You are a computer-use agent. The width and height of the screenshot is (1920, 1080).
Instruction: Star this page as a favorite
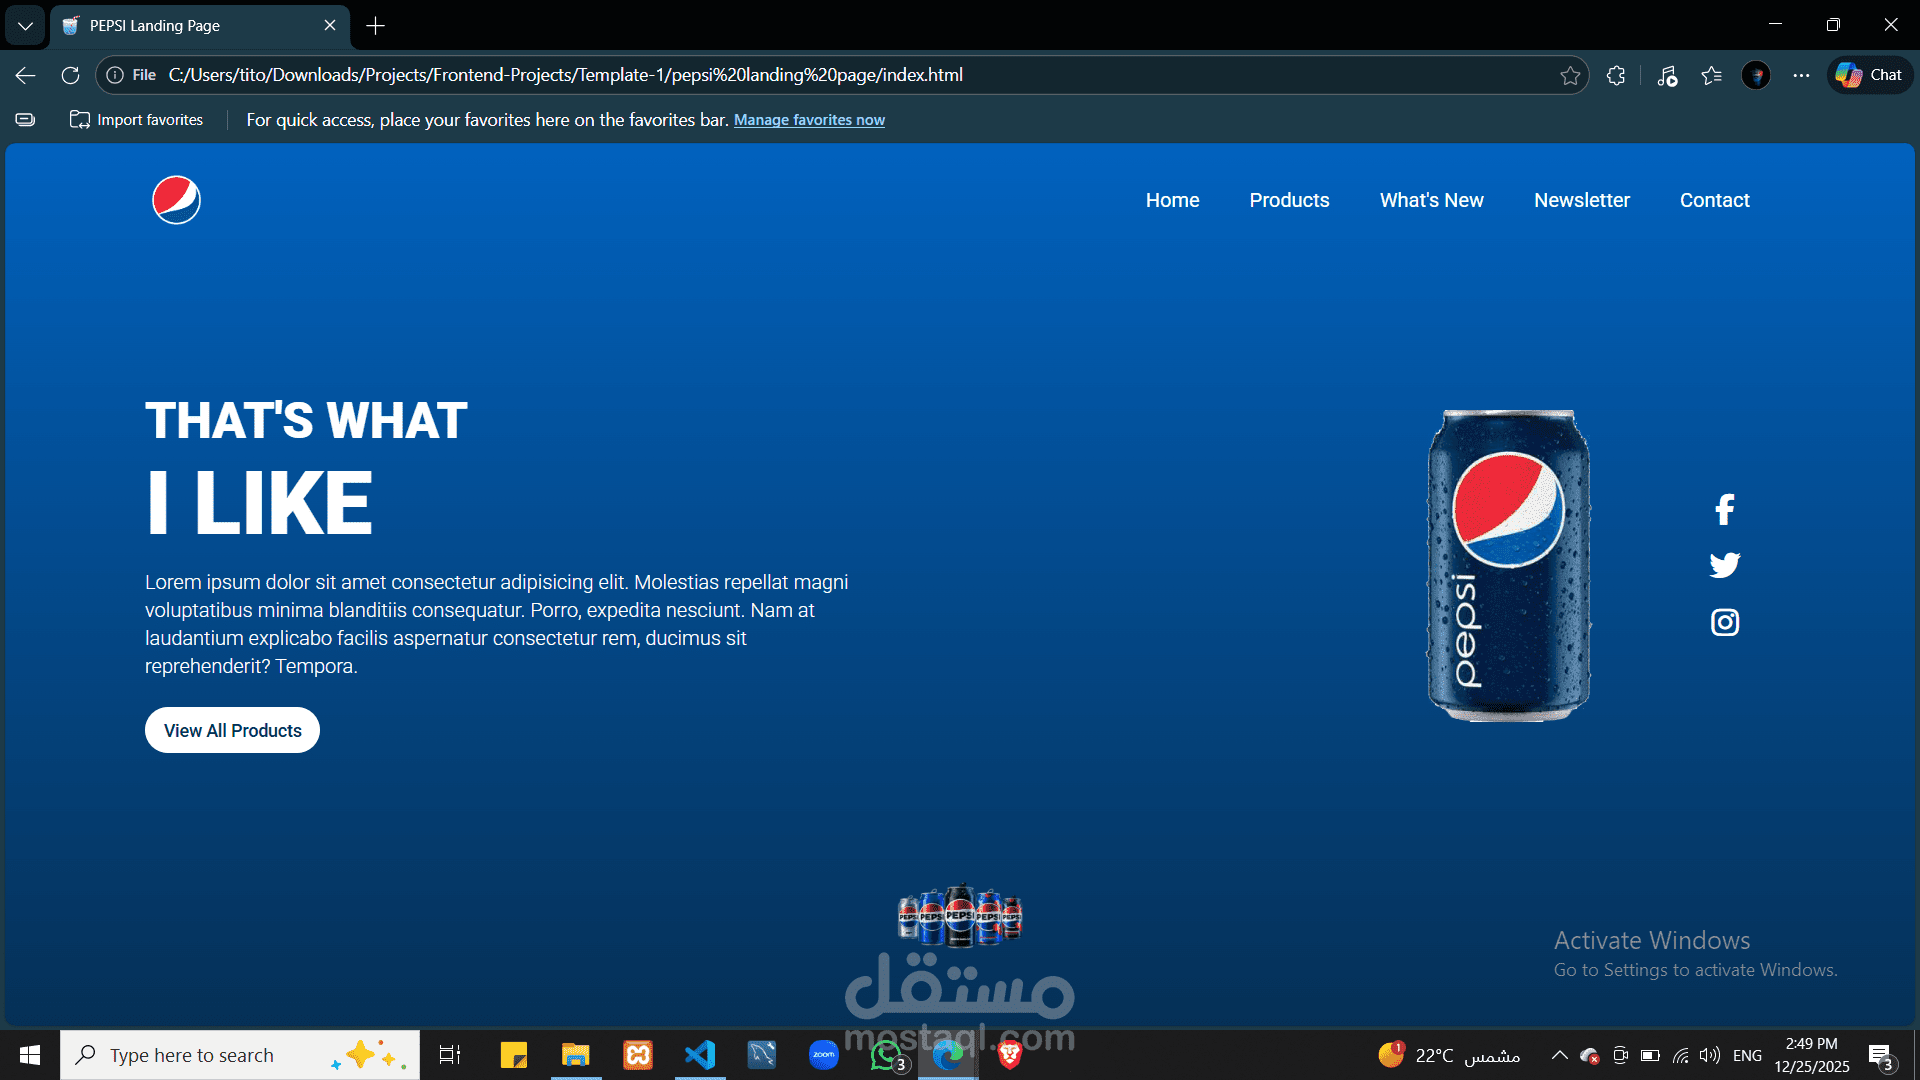point(1570,75)
